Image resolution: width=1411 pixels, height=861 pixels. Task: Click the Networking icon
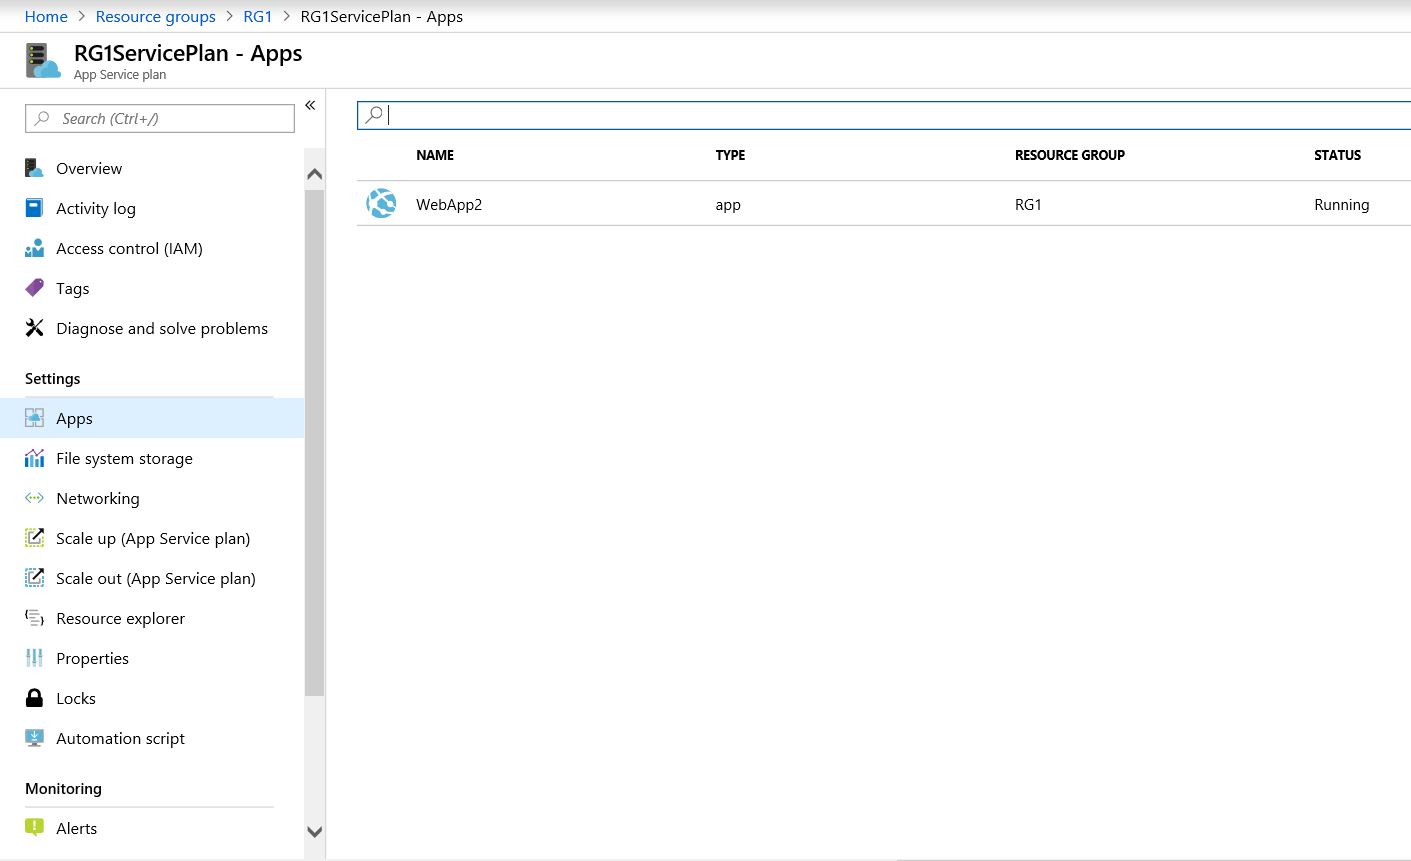(x=35, y=498)
